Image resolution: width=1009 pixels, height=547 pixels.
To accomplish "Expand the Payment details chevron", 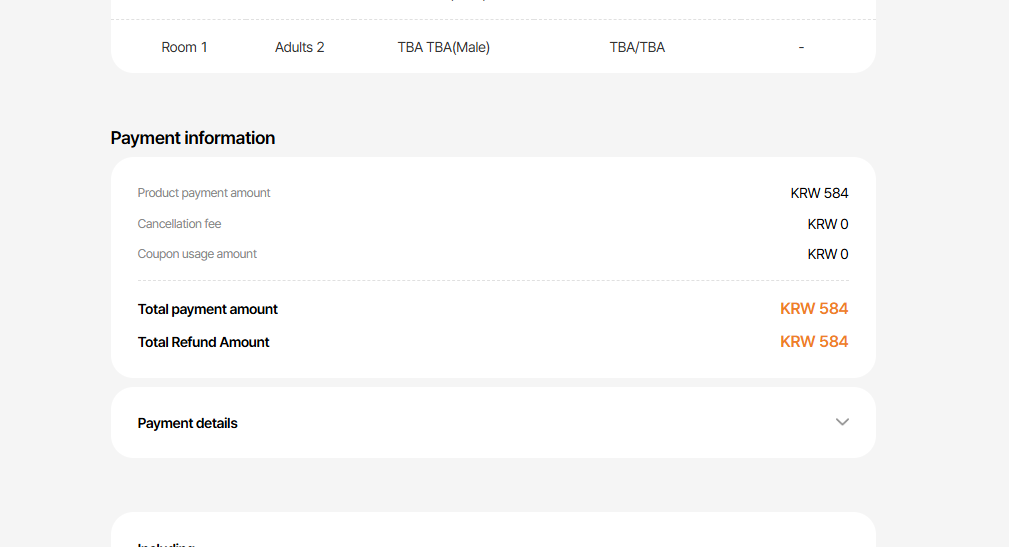I will (842, 422).
